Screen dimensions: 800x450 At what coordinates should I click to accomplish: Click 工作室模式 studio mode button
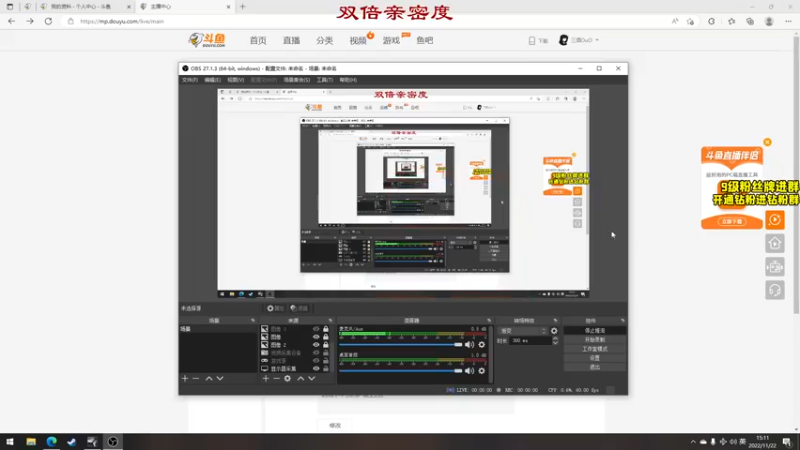594,349
